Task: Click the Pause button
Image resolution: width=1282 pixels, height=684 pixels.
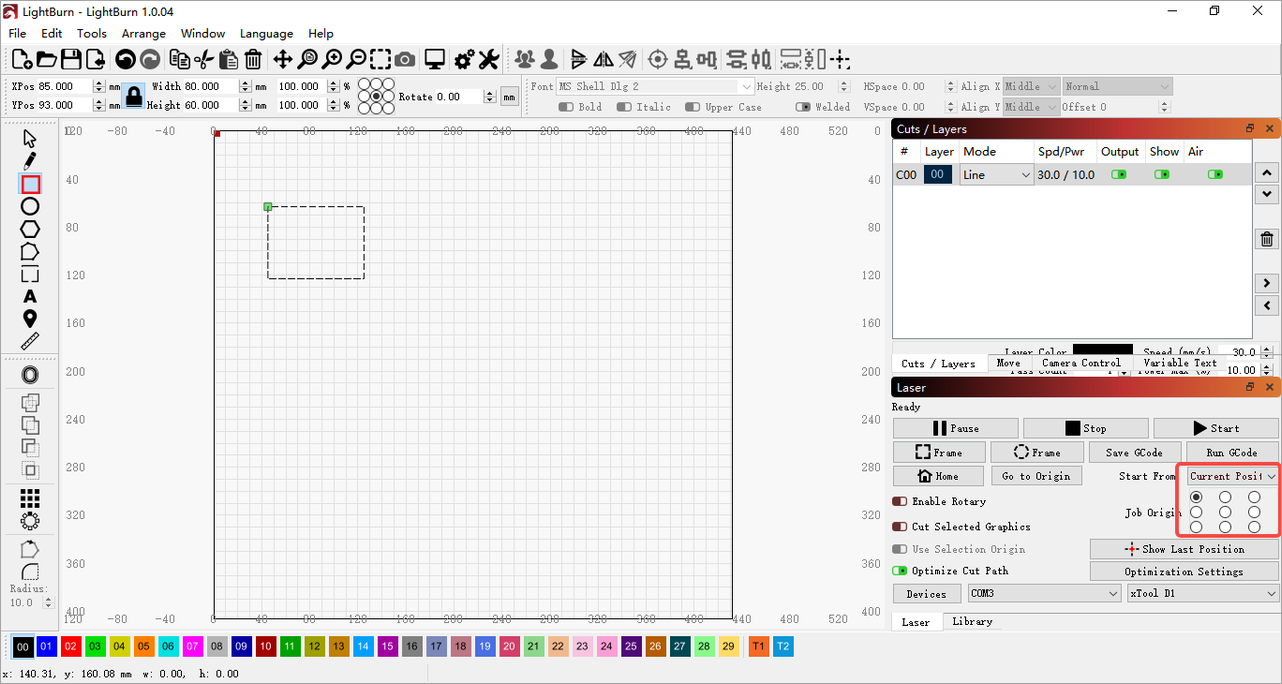Action: tap(955, 428)
